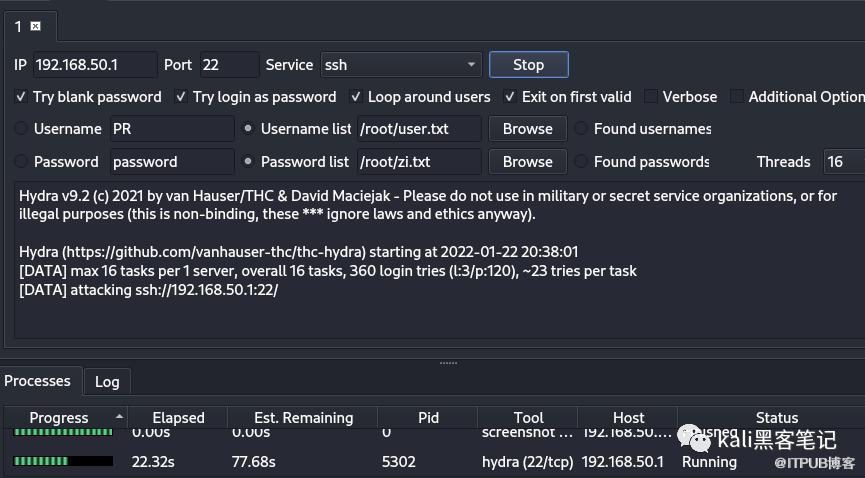The height and width of the screenshot is (478, 865).
Task: Close tab 1 with the x icon
Action: click(36, 26)
